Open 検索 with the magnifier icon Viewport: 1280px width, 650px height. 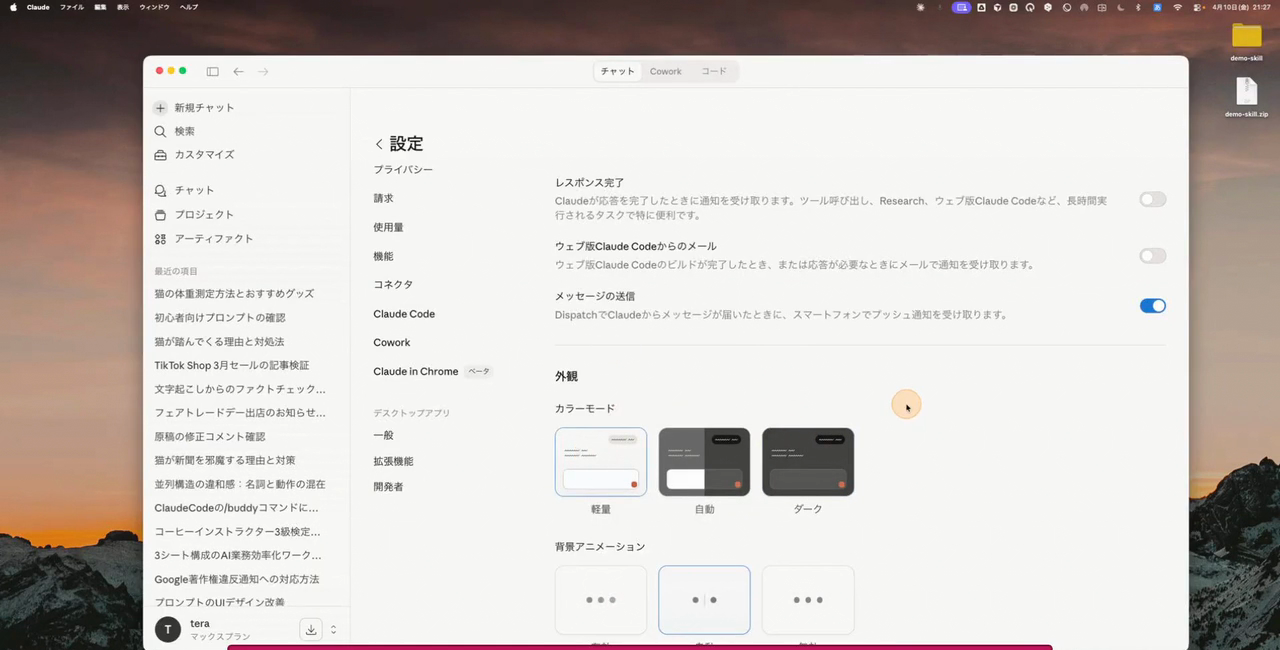pyautogui.click(x=160, y=131)
